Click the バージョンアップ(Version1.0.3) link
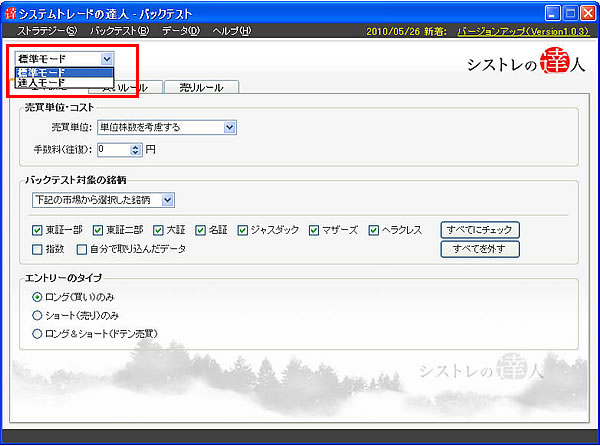600x446 pixels. click(x=523, y=31)
